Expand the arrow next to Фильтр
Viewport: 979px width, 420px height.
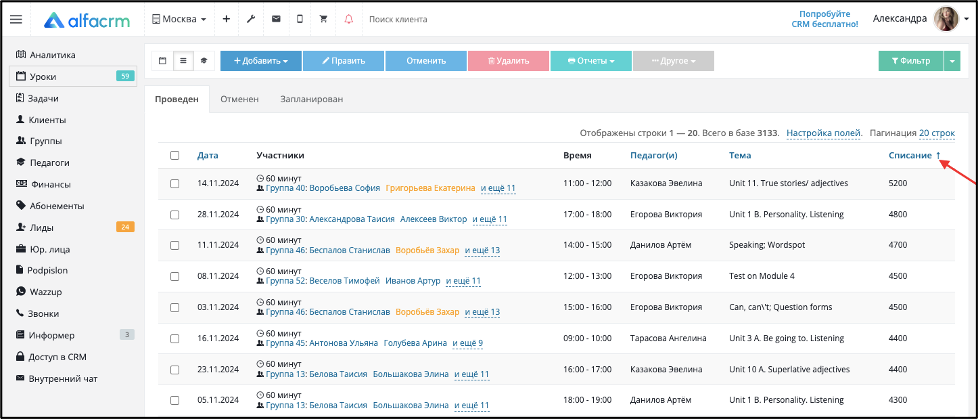point(952,61)
